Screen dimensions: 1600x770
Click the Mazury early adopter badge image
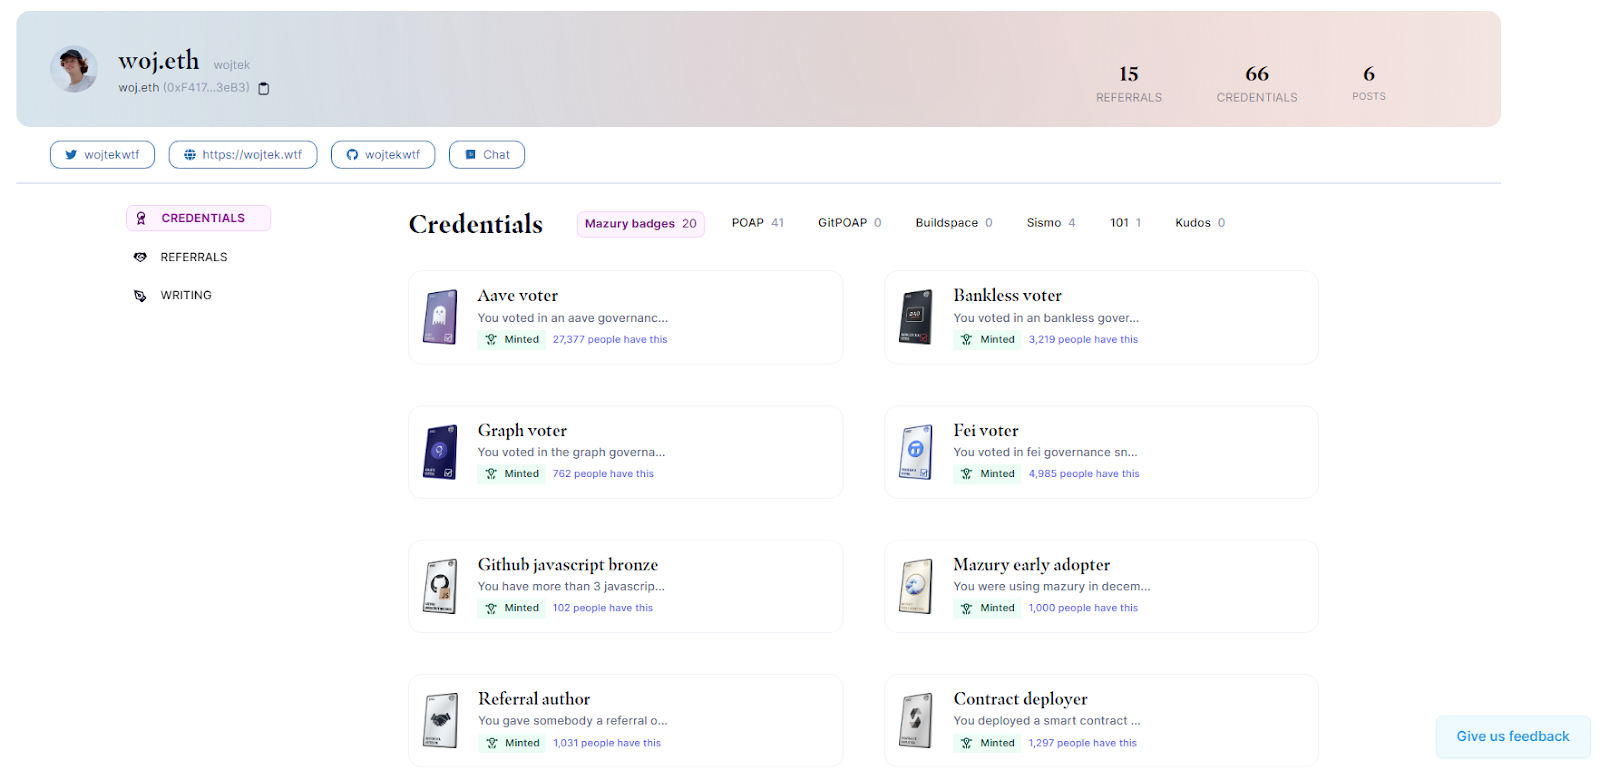point(916,586)
